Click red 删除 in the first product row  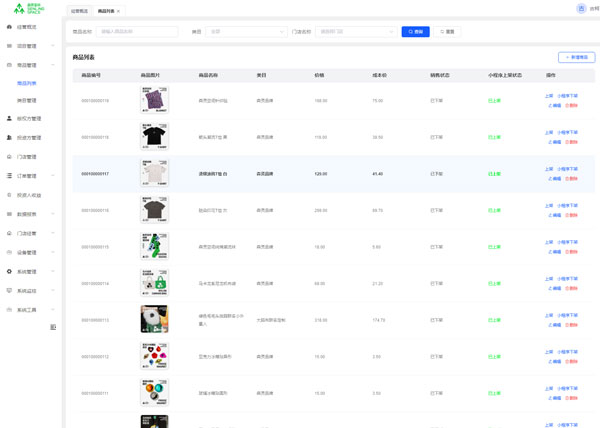tap(571, 105)
